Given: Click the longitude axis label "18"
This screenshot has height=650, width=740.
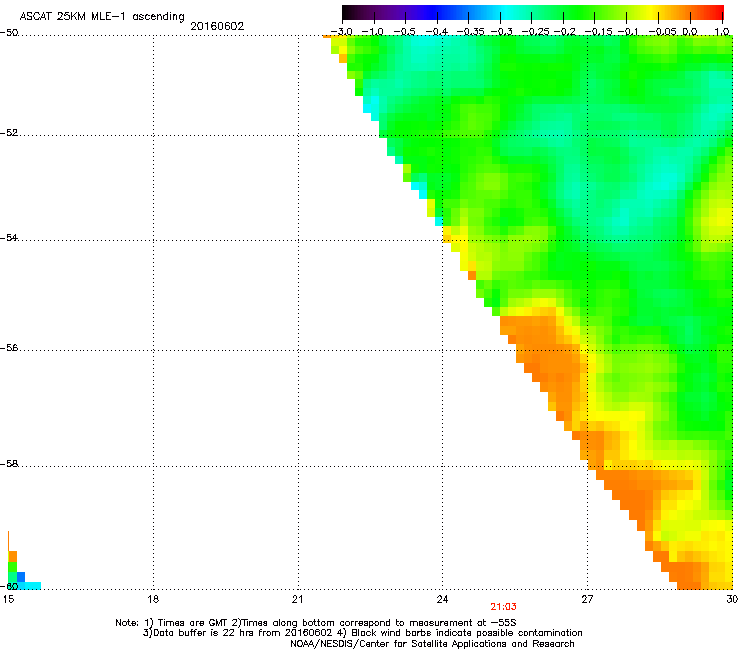Looking at the screenshot, I should pyautogui.click(x=153, y=599).
